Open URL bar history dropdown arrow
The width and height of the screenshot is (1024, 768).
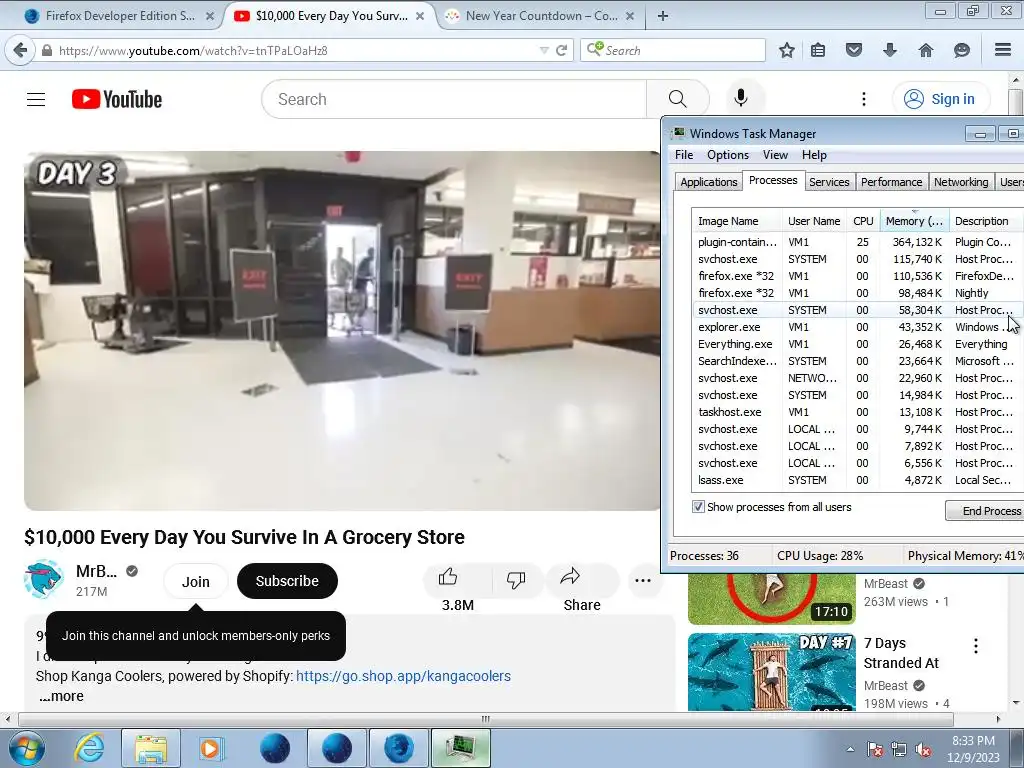click(543, 50)
